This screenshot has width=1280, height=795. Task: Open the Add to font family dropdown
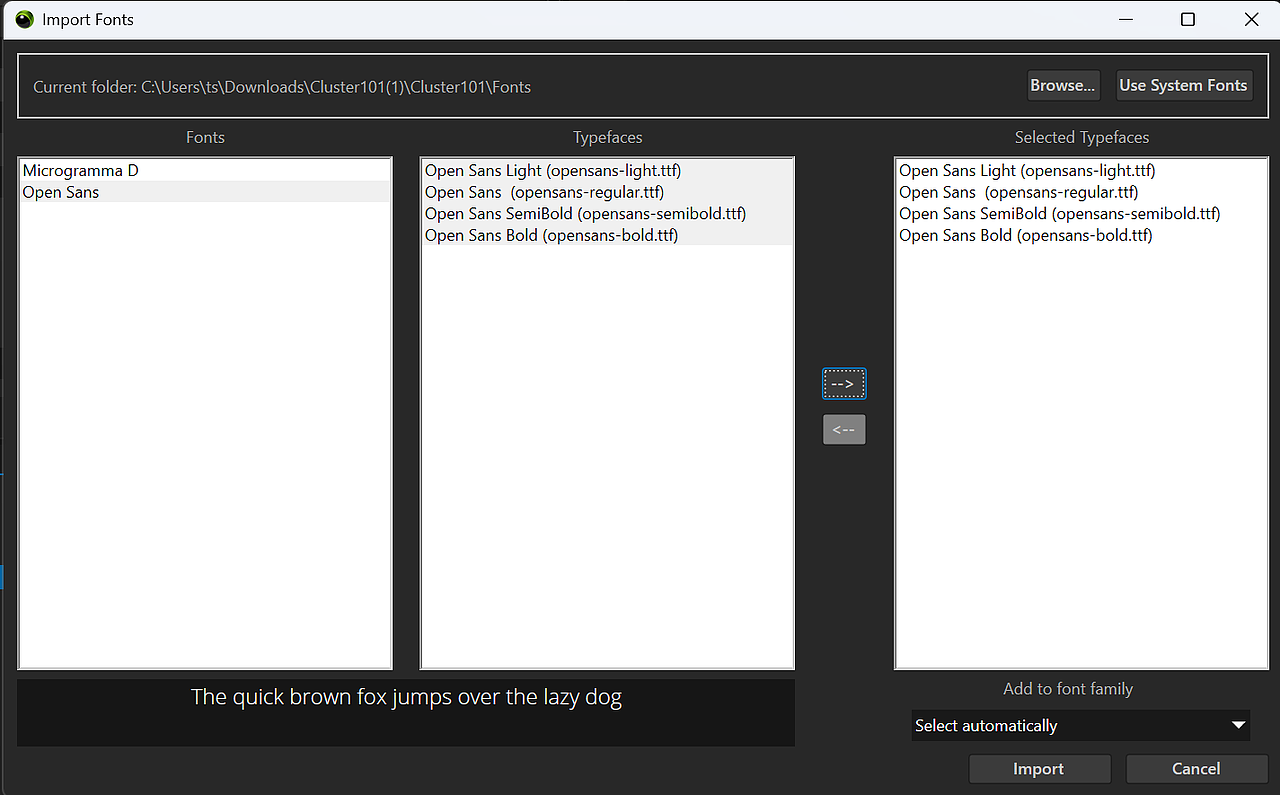tap(1081, 725)
